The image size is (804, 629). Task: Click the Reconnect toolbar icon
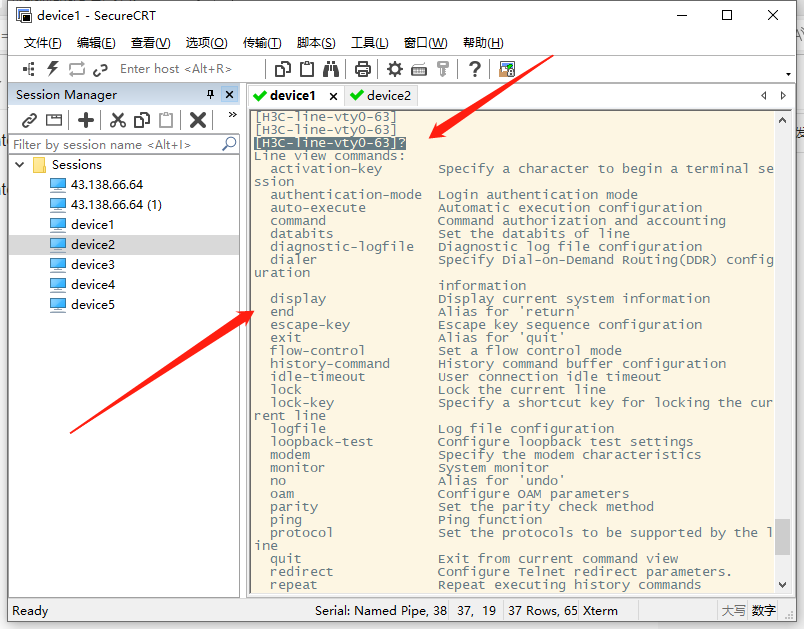click(x=77, y=69)
